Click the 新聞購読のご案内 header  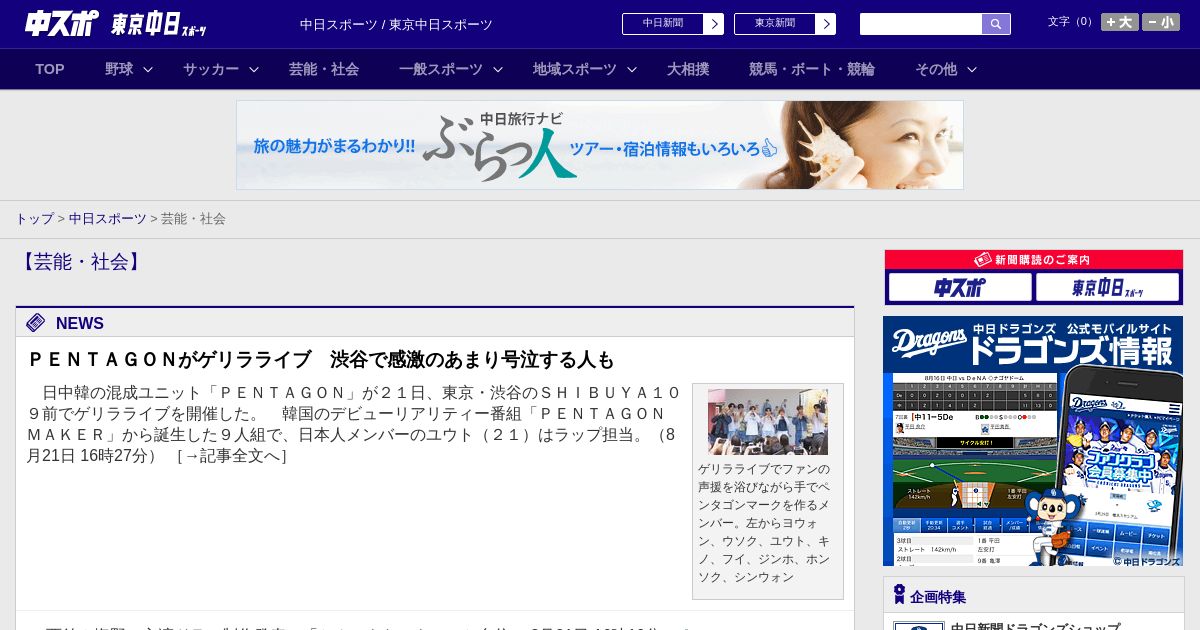(1034, 260)
